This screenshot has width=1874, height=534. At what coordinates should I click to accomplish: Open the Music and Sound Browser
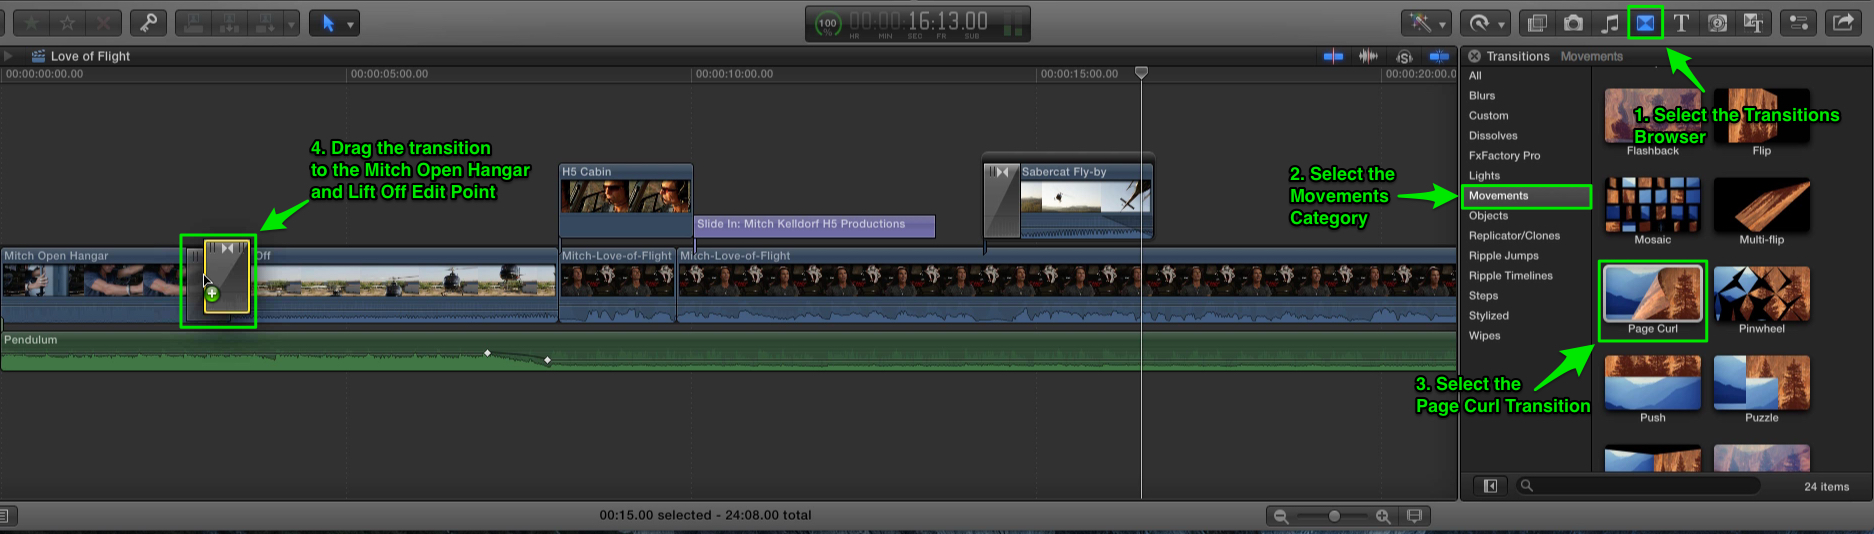pos(1610,23)
